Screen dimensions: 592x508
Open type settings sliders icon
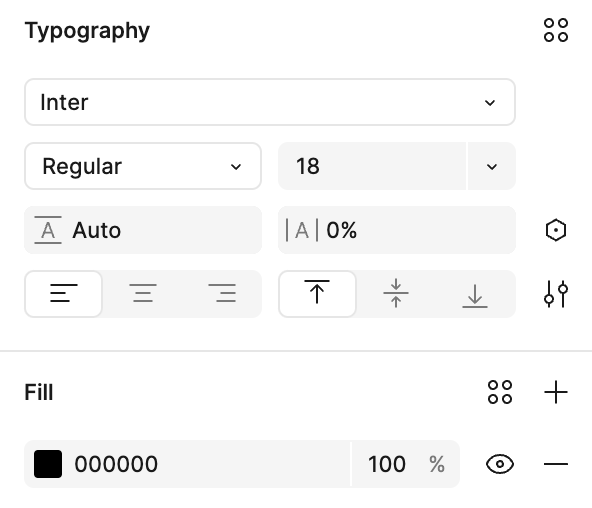tap(556, 294)
